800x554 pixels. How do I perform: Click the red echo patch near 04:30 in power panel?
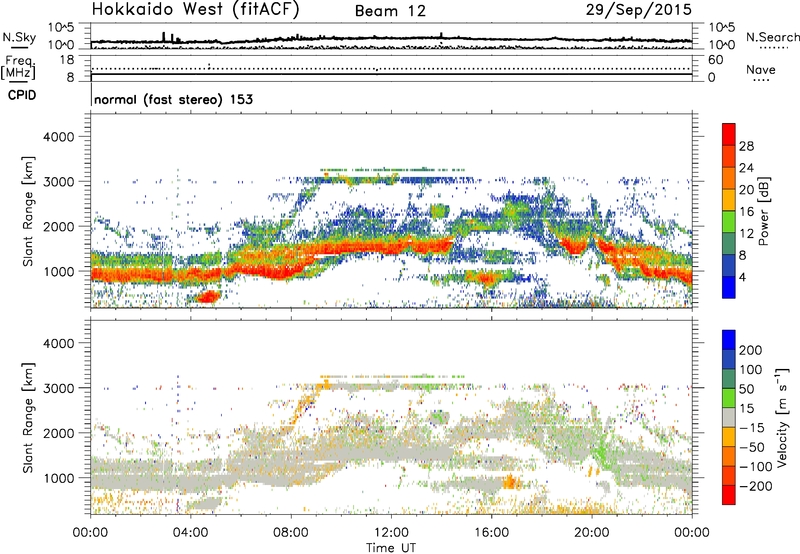point(208,296)
